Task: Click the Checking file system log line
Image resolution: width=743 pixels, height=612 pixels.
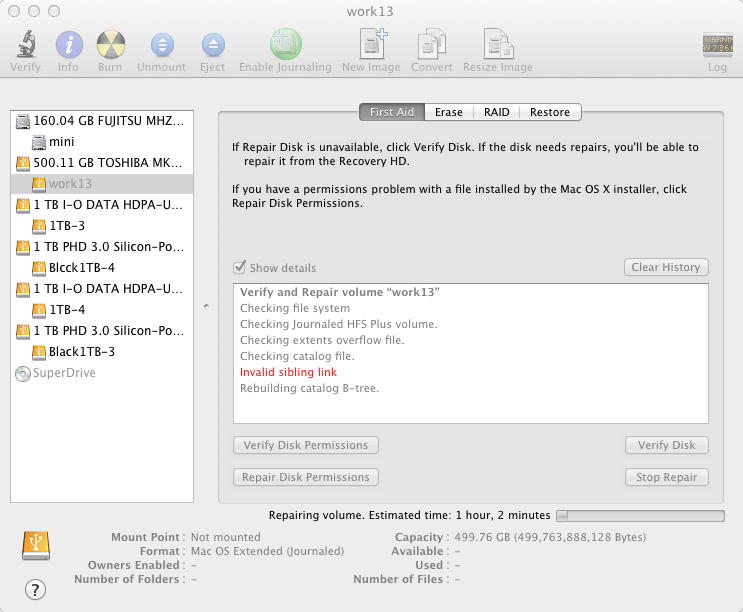Action: (295, 308)
